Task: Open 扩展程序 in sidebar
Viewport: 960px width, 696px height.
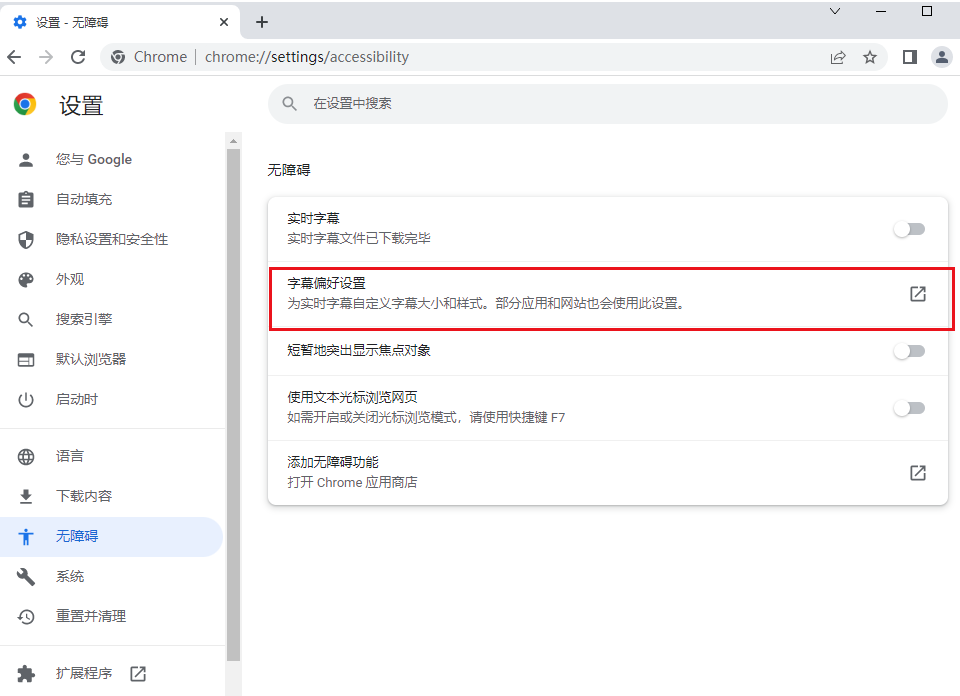Action: (111, 674)
